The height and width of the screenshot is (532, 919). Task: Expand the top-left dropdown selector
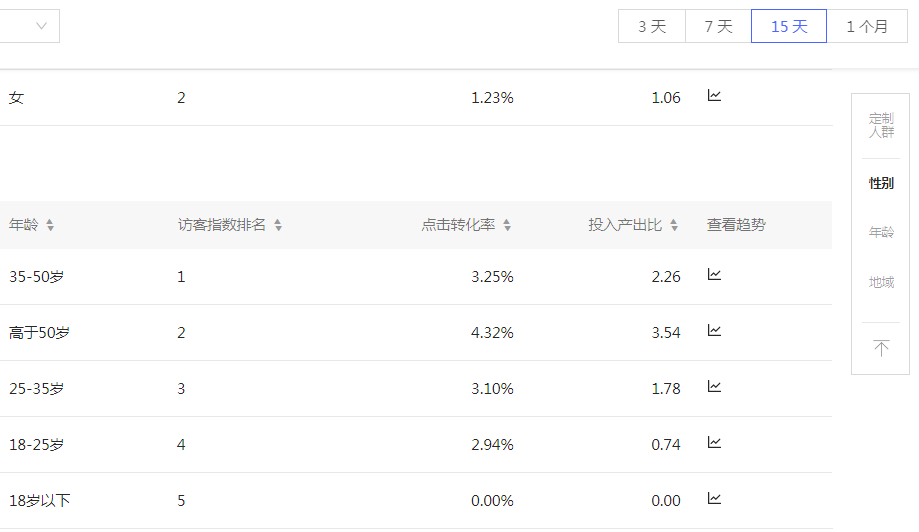(41, 27)
